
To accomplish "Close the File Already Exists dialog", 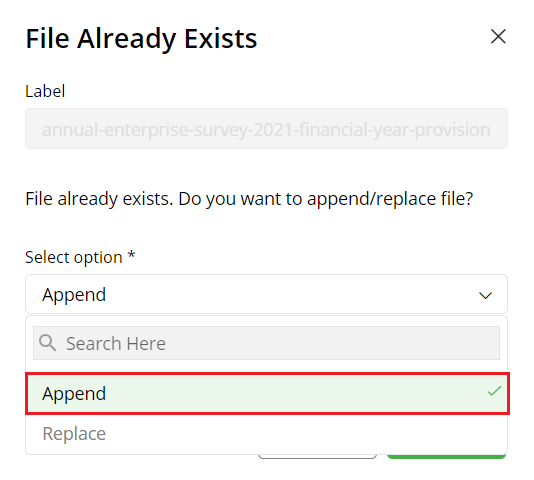I will tap(498, 36).
